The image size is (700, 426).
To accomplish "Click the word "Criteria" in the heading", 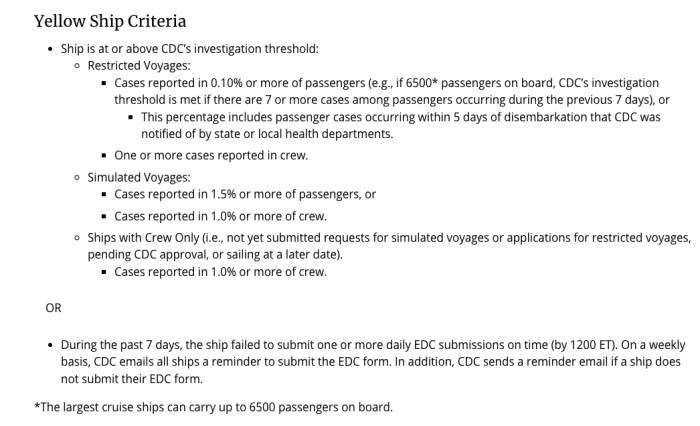I will 150,20.
